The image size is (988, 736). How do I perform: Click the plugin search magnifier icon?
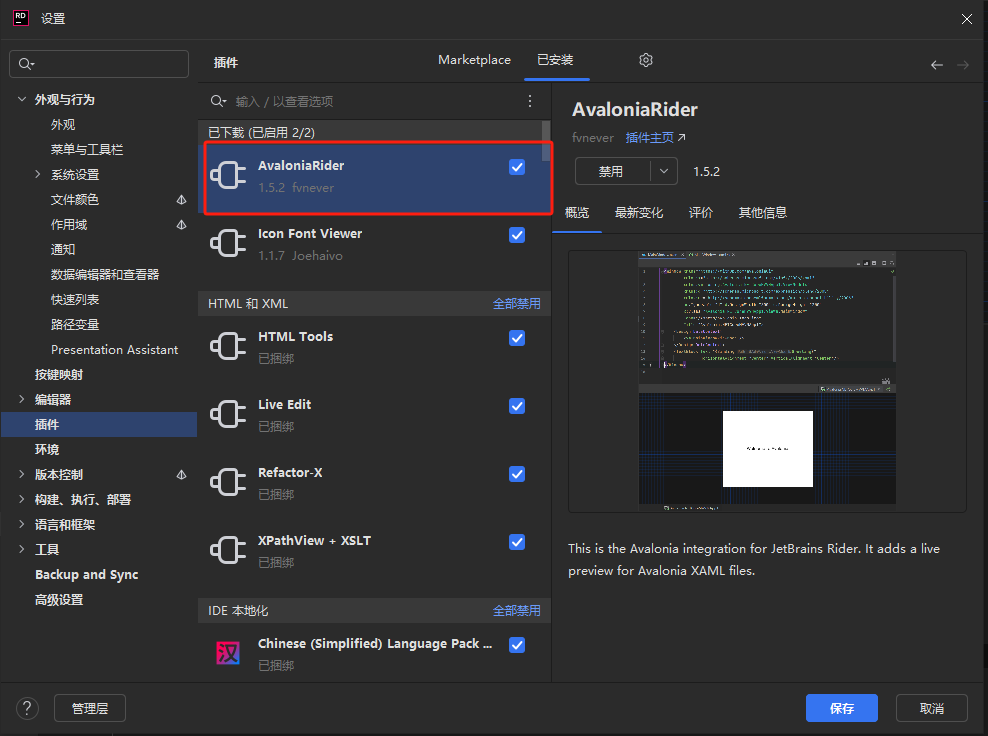tap(218, 101)
